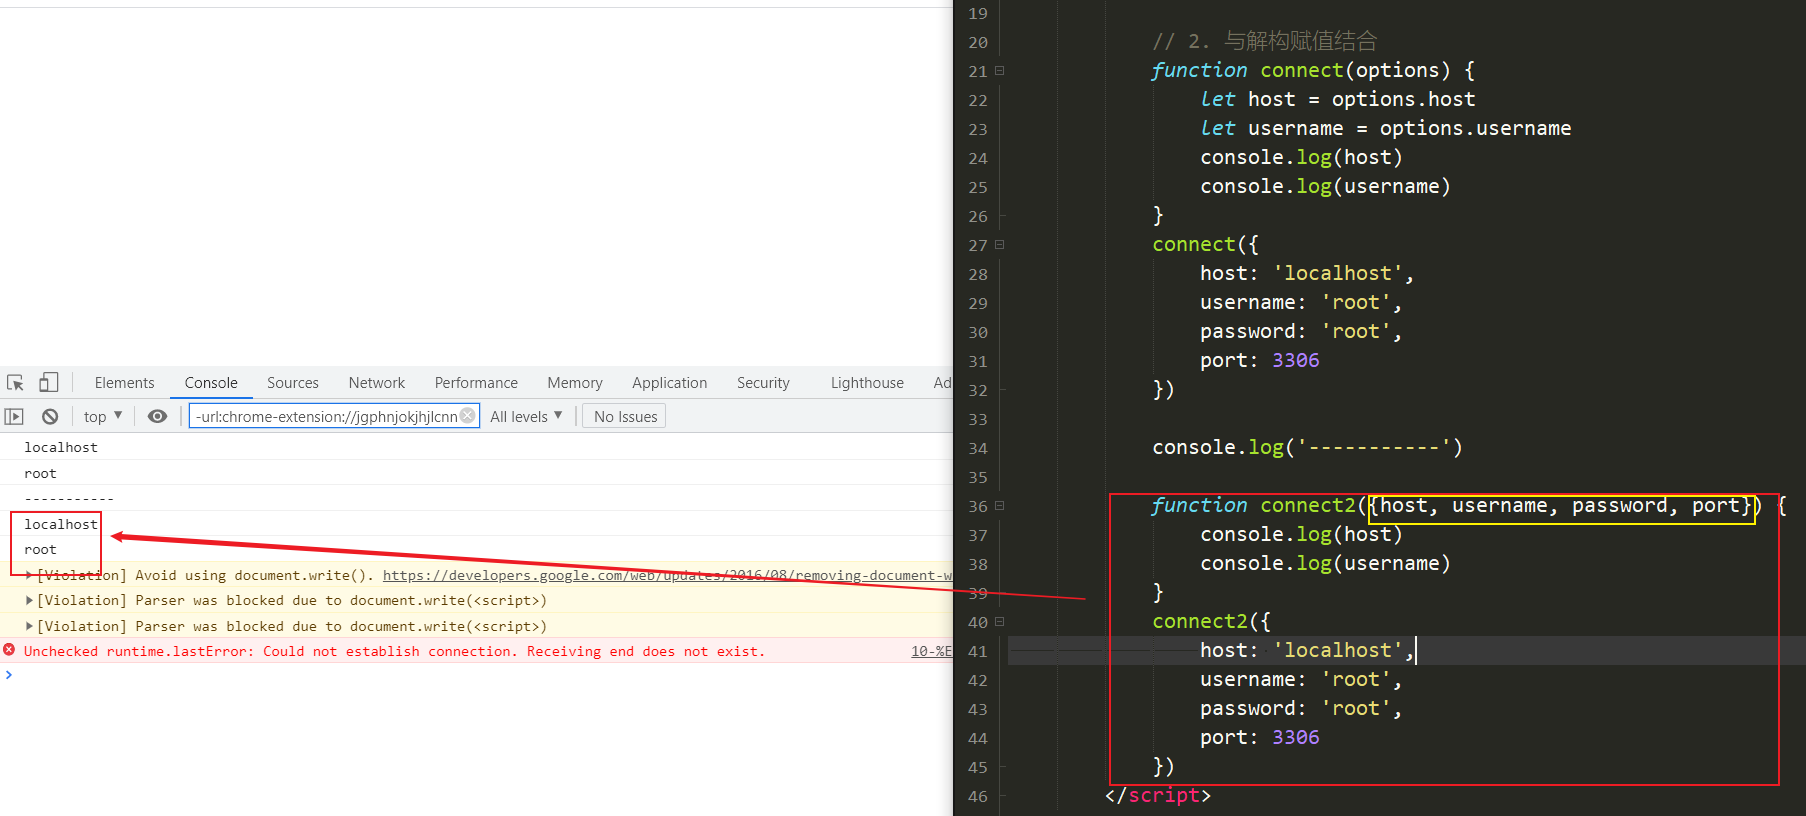Clear the console with the ban icon
1806x816 pixels.
(x=50, y=417)
